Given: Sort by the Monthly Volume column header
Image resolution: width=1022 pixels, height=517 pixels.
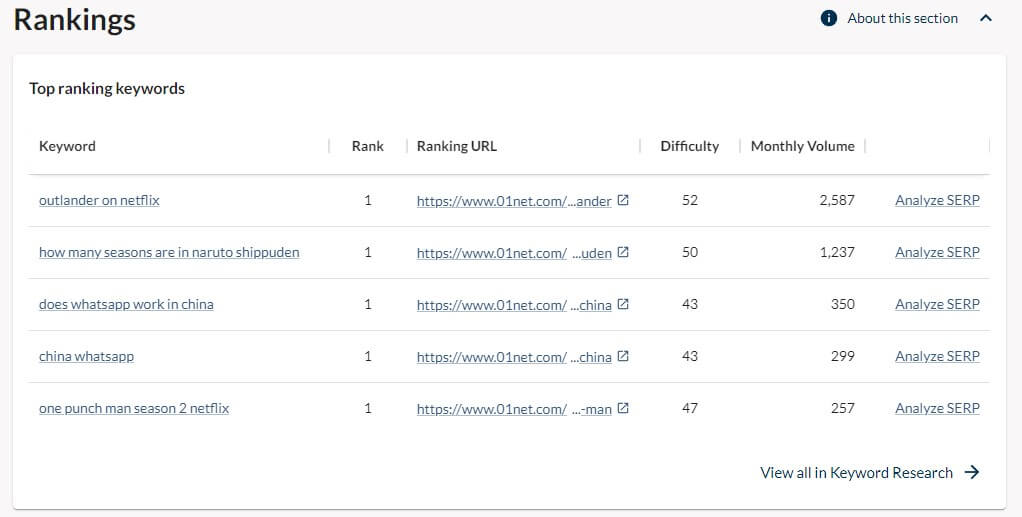Looking at the screenshot, I should tap(802, 146).
